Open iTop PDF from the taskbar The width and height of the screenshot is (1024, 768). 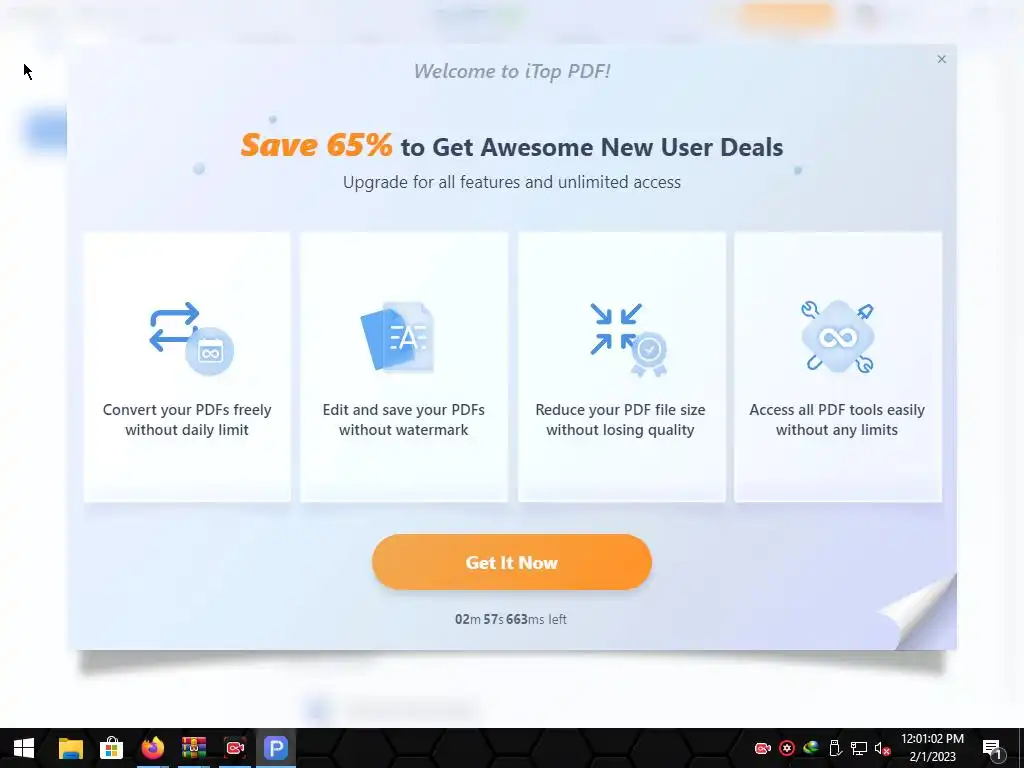point(276,748)
